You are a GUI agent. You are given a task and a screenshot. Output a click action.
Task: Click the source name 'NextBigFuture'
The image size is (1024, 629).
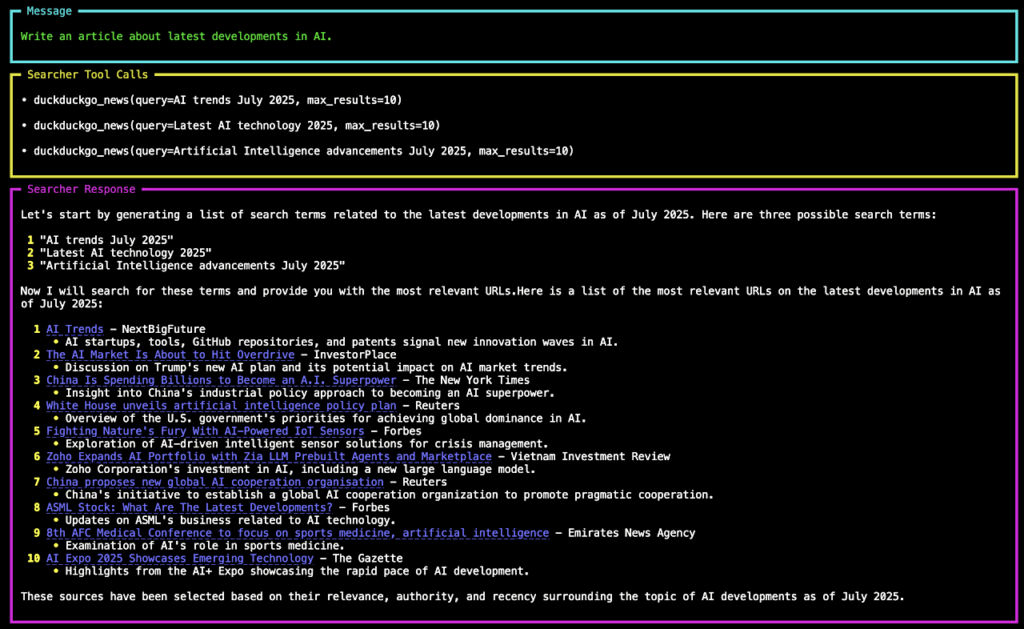pyautogui.click(x=163, y=329)
